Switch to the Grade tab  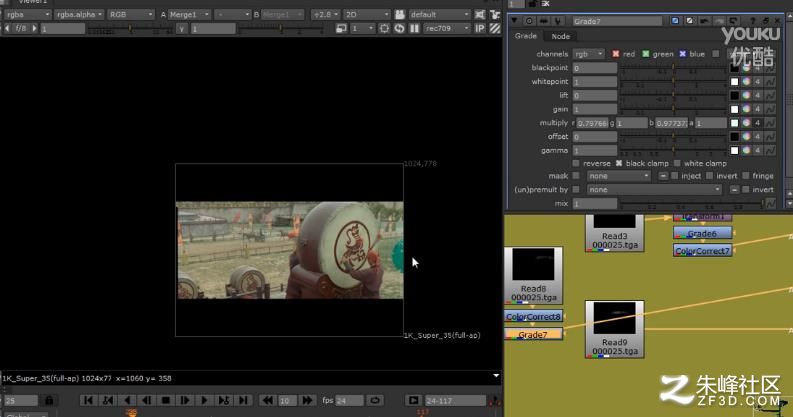[x=525, y=36]
